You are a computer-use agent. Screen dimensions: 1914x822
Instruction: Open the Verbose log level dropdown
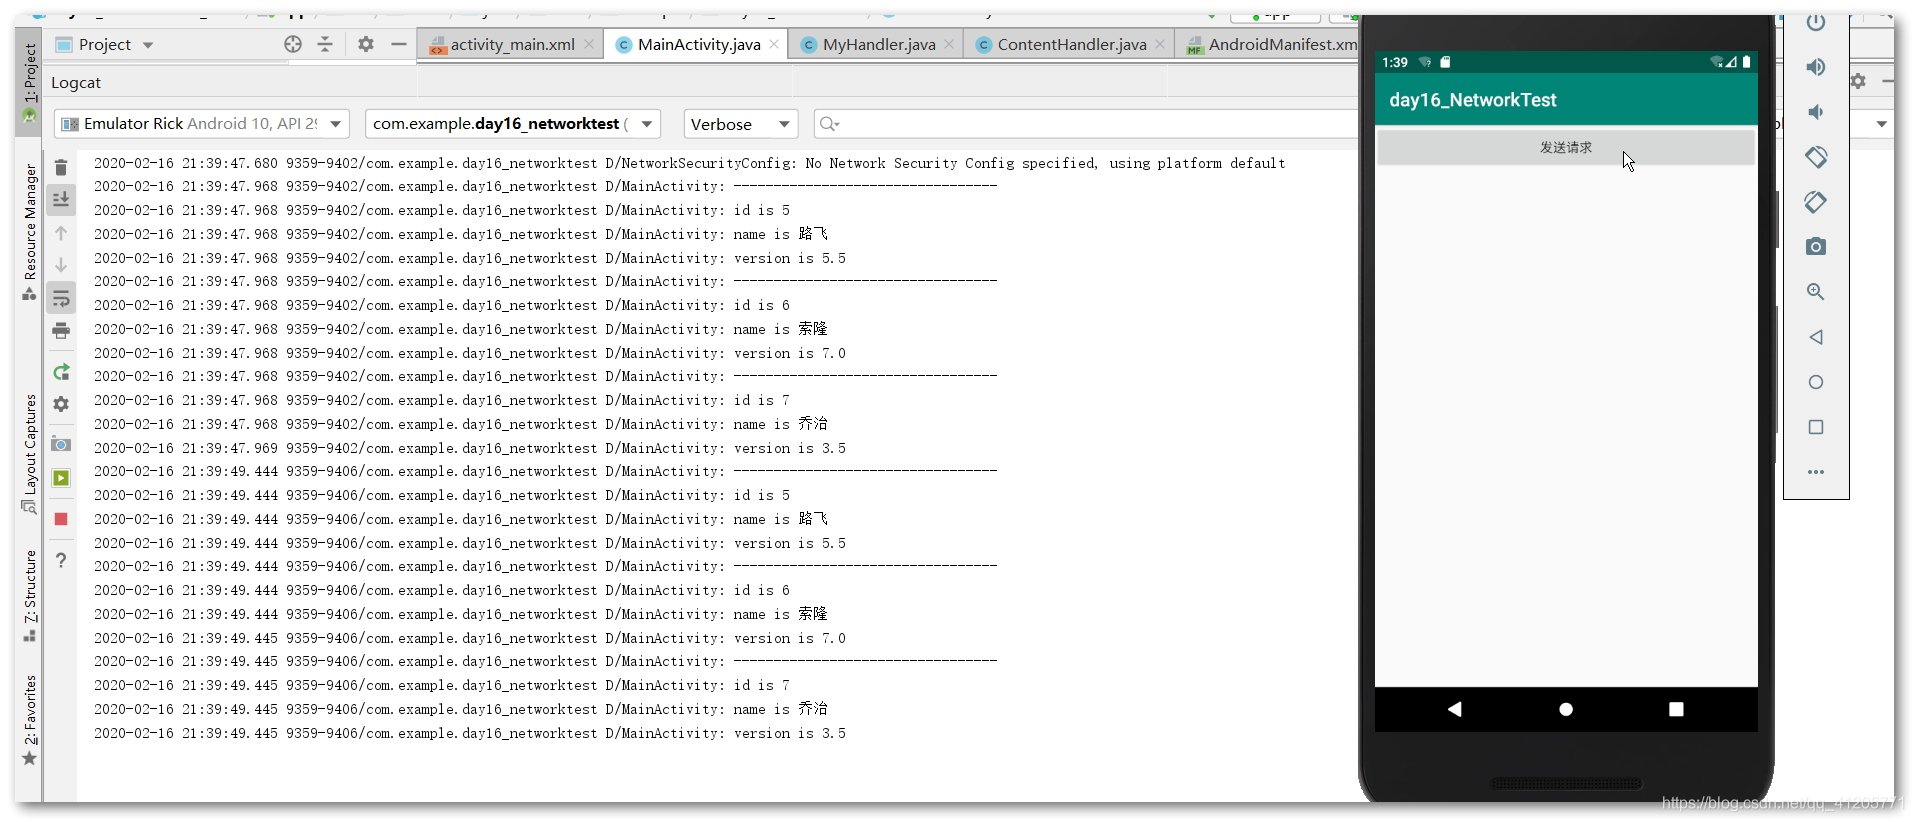pyautogui.click(x=740, y=124)
